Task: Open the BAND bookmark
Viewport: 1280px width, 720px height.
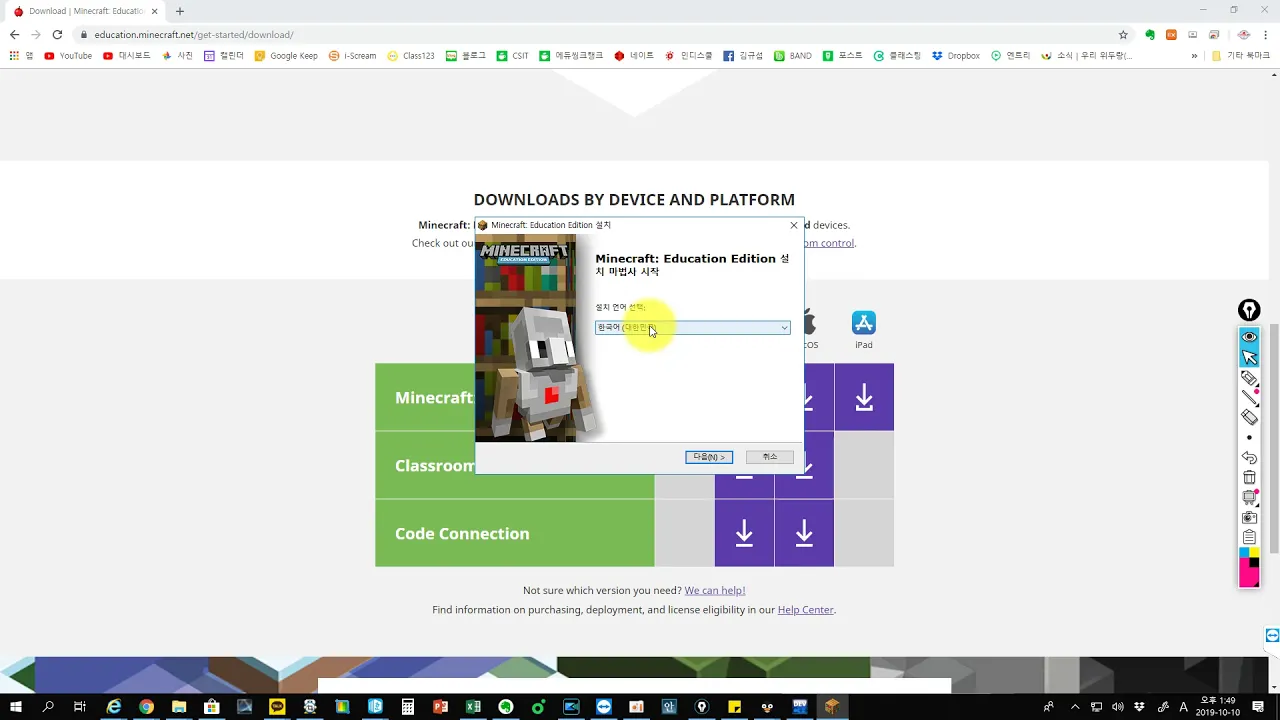Action: click(793, 56)
